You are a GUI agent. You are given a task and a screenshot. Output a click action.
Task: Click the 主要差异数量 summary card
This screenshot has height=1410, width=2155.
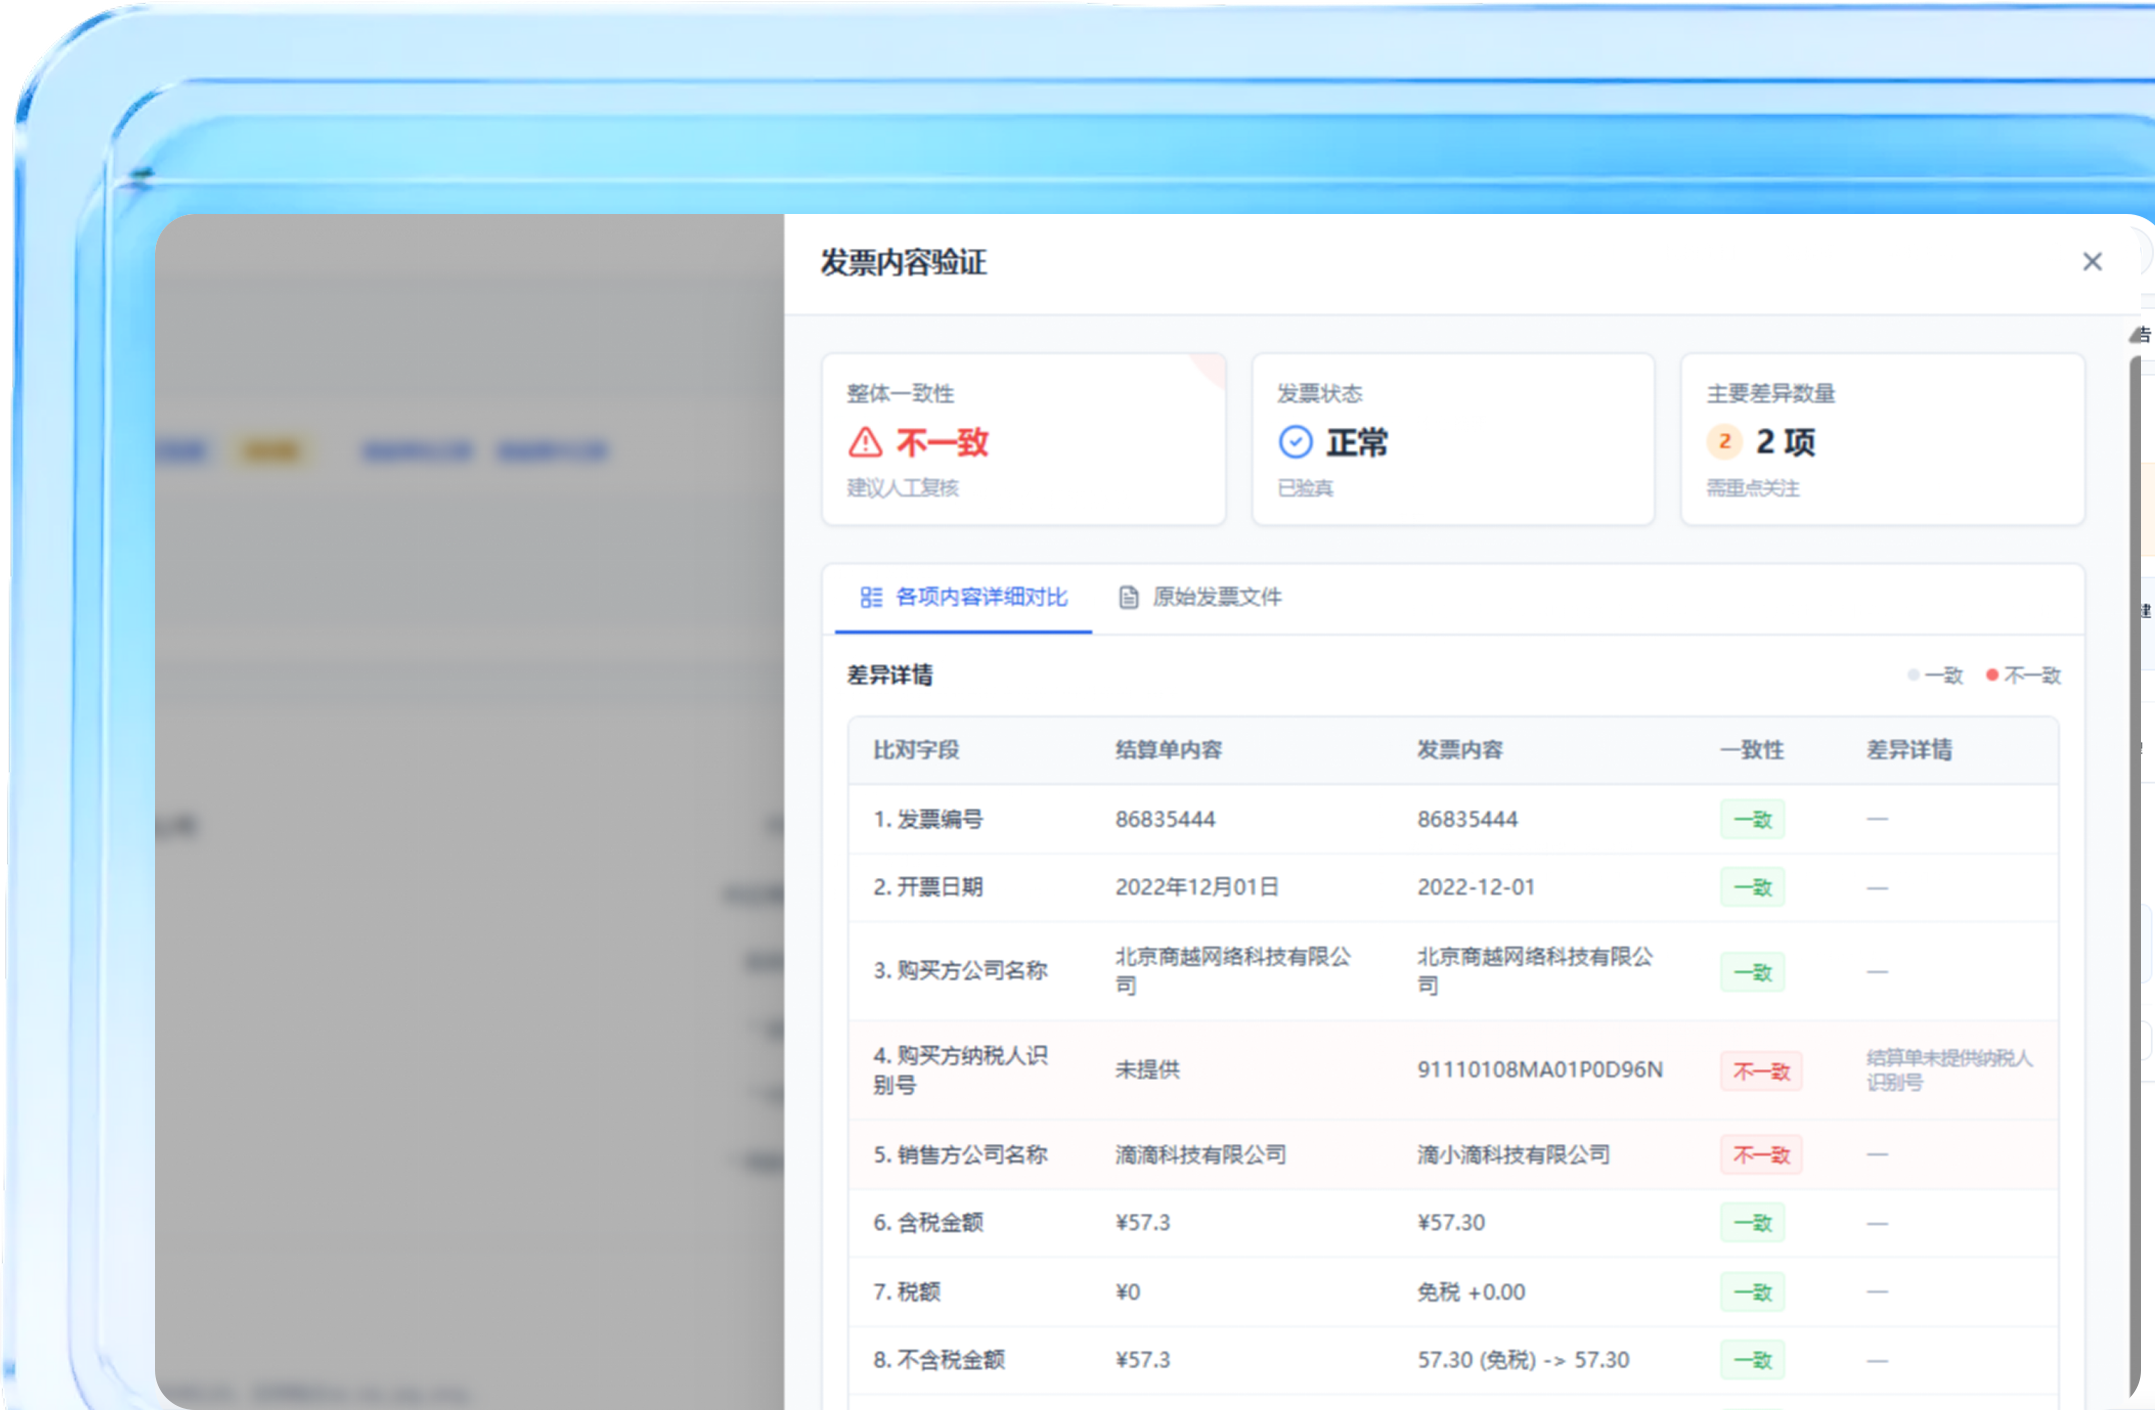coord(1883,439)
